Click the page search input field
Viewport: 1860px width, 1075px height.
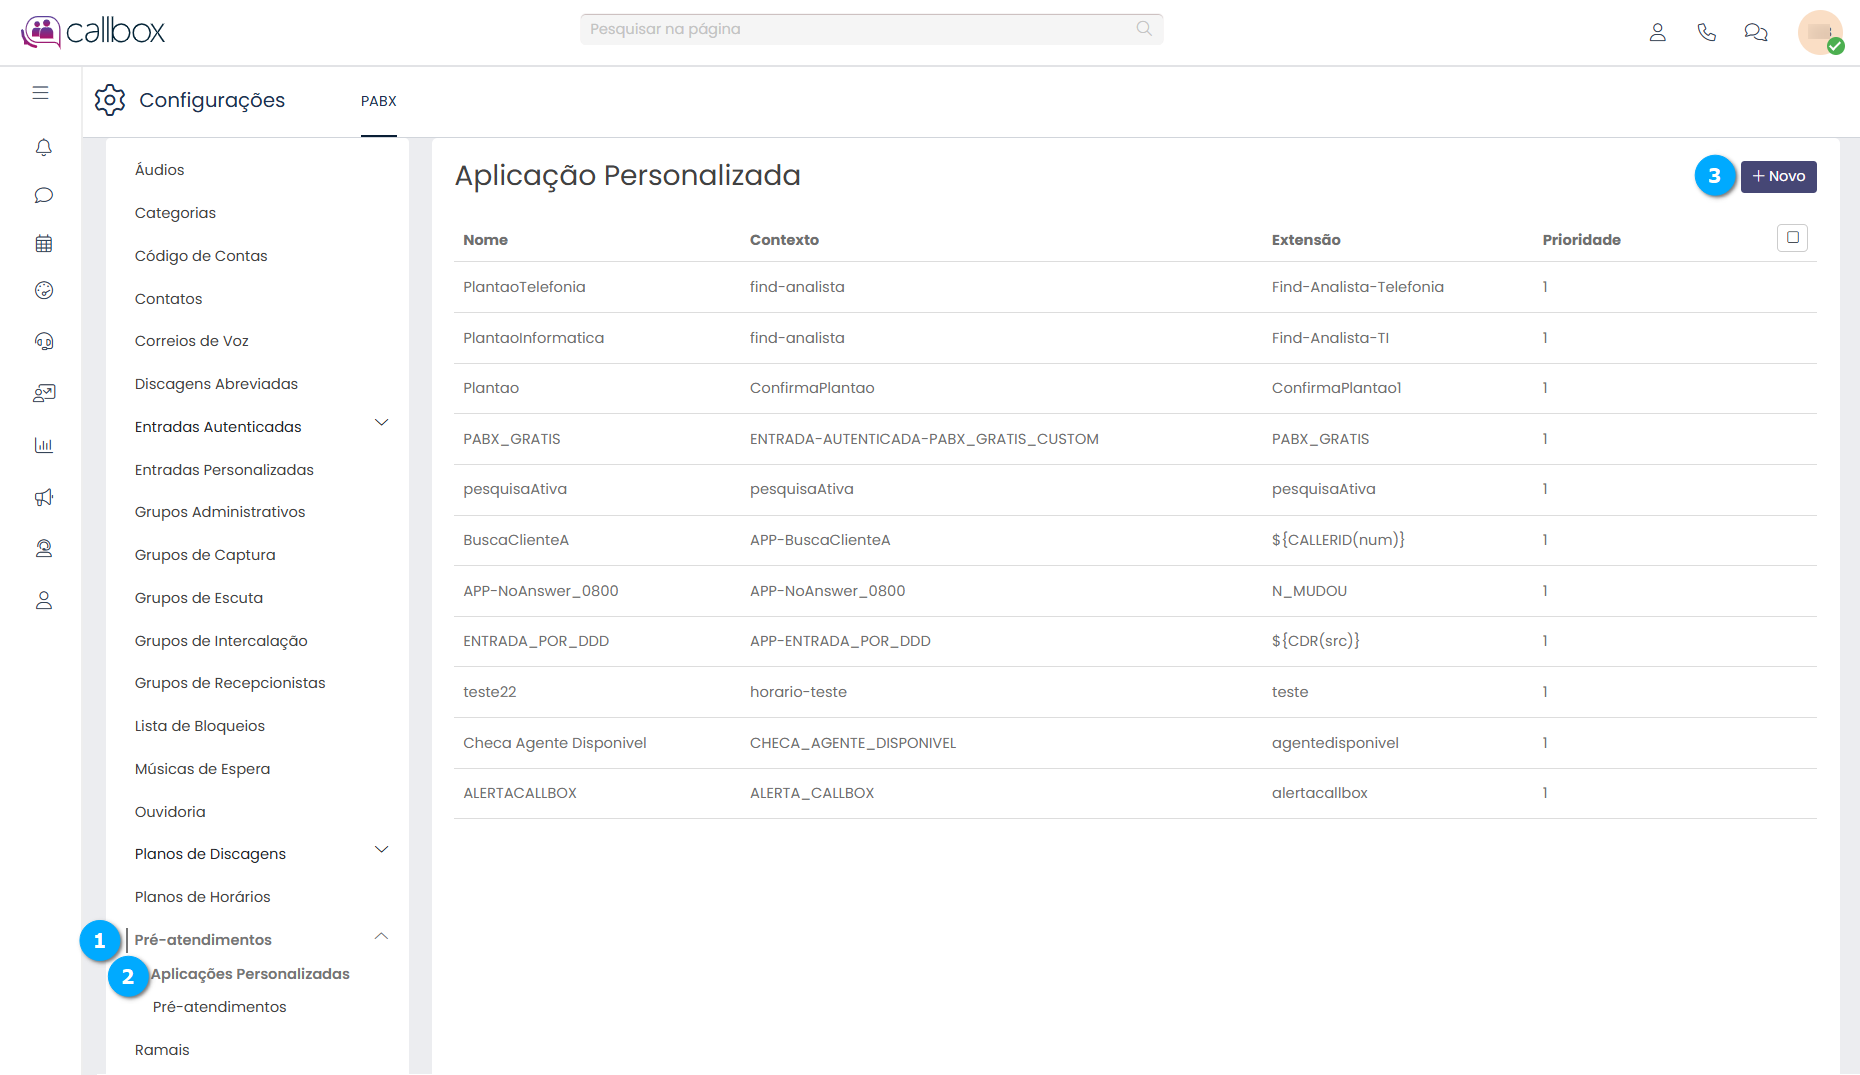click(x=860, y=29)
